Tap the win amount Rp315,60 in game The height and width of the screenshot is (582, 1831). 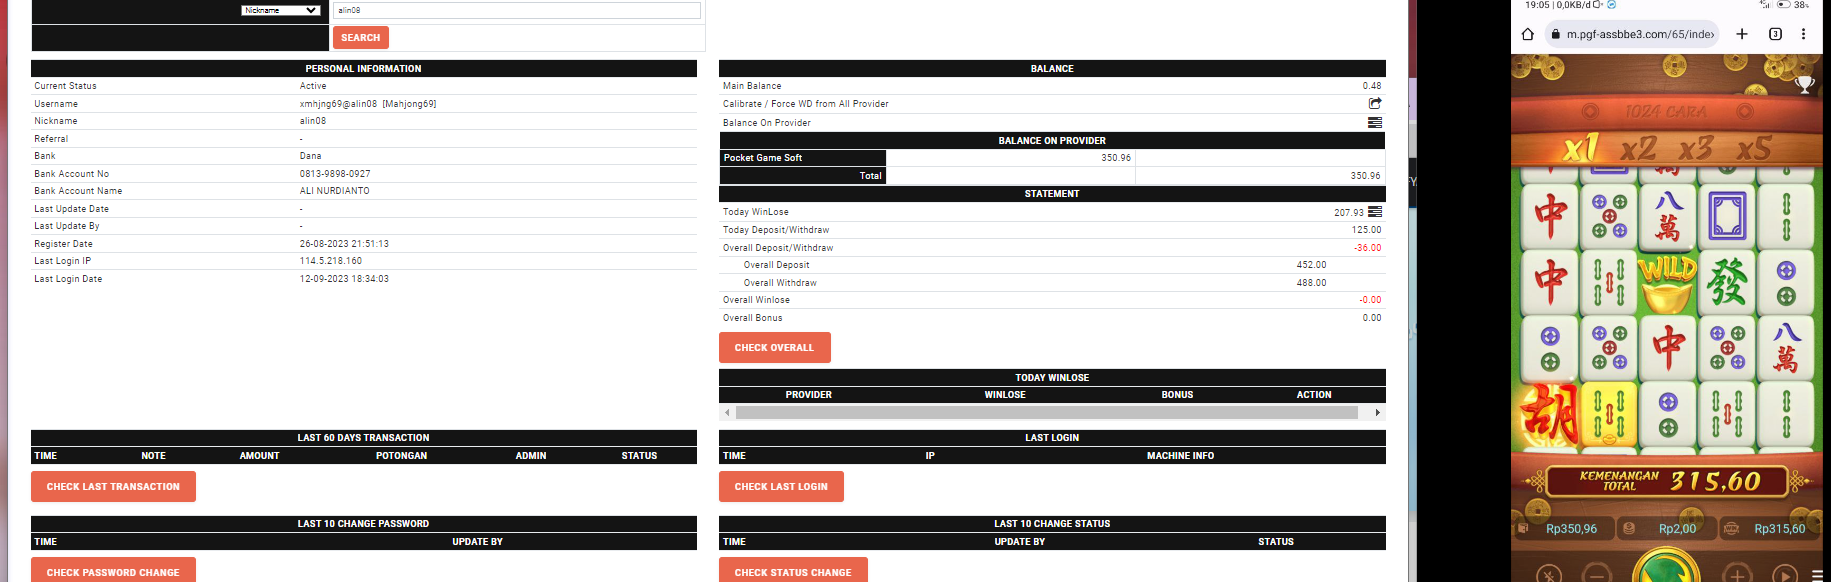click(1779, 529)
